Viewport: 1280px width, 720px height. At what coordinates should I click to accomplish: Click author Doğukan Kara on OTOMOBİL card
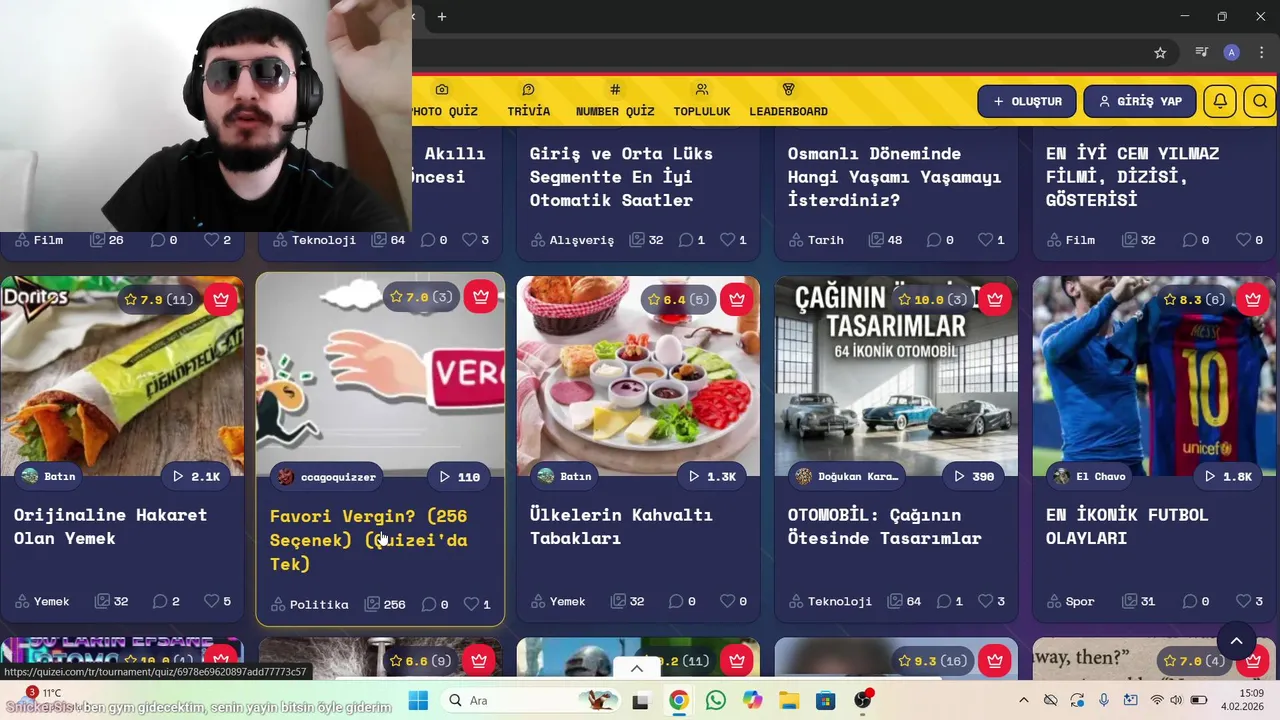pyautogui.click(x=848, y=476)
